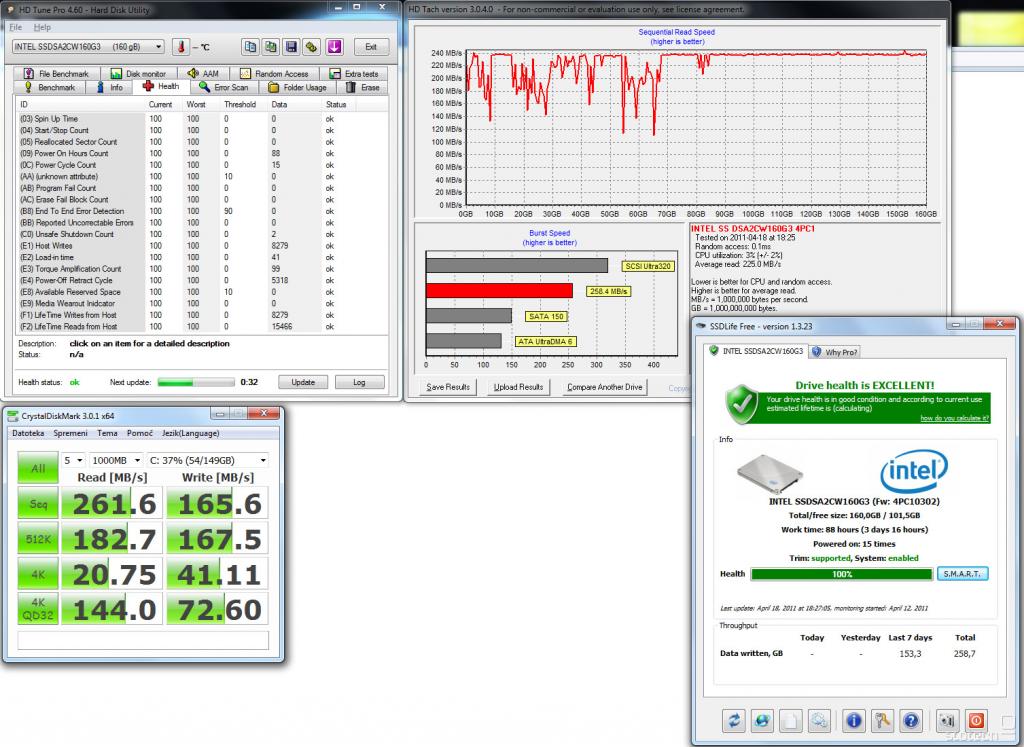Switch to the Disk monitor tab
This screenshot has height=747, width=1024.
tap(138, 74)
